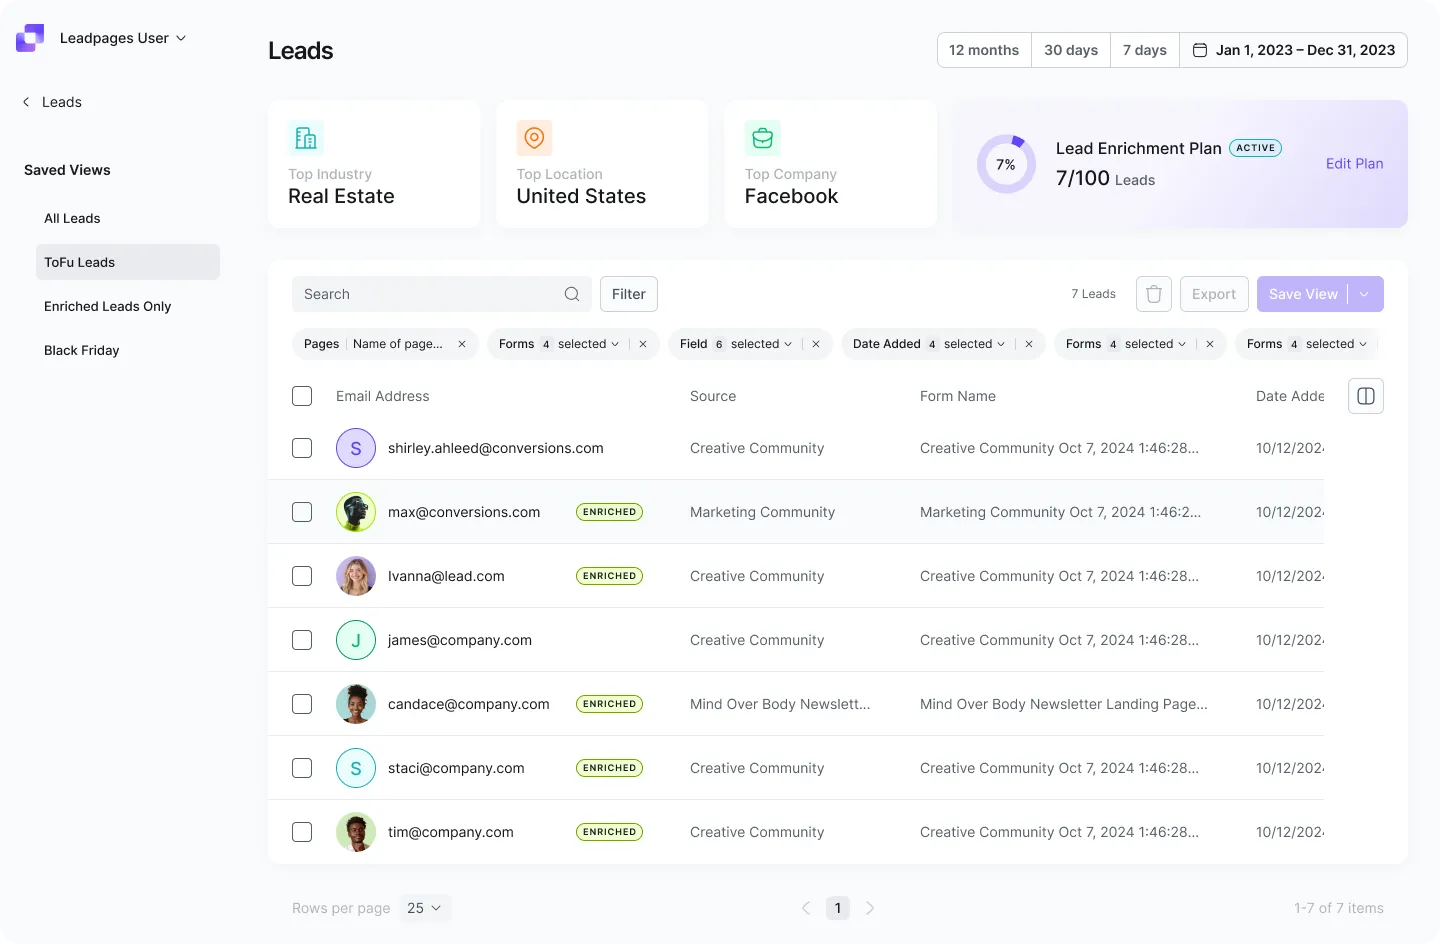Viewport: 1440px width, 944px height.
Task: Click the 7% enrichment progress donut
Action: pyautogui.click(x=1006, y=163)
